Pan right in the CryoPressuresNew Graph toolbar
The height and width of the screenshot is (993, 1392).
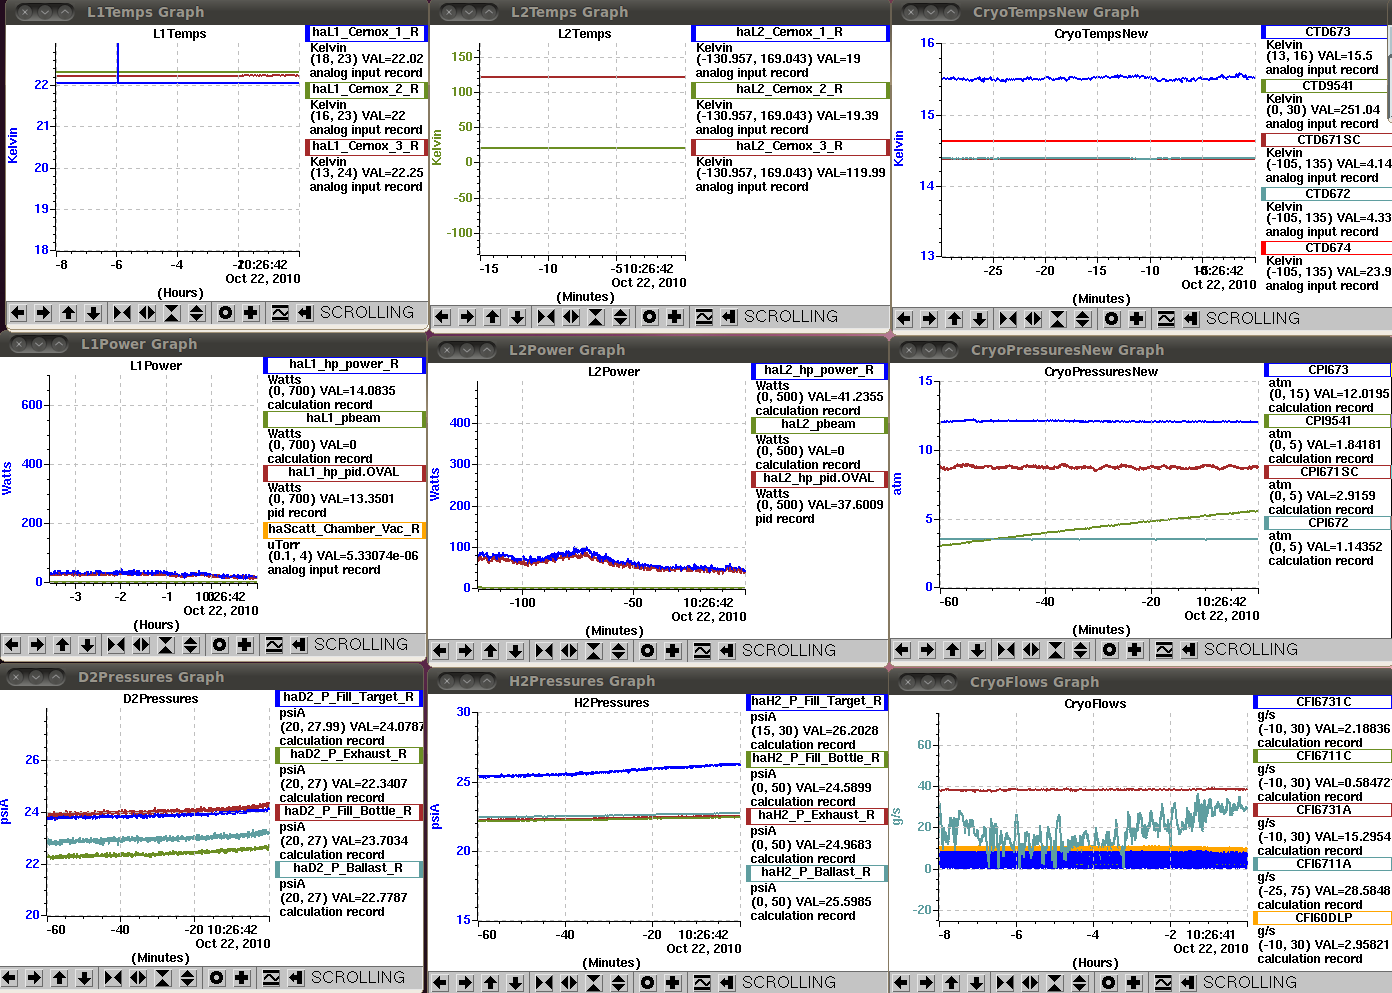927,650
